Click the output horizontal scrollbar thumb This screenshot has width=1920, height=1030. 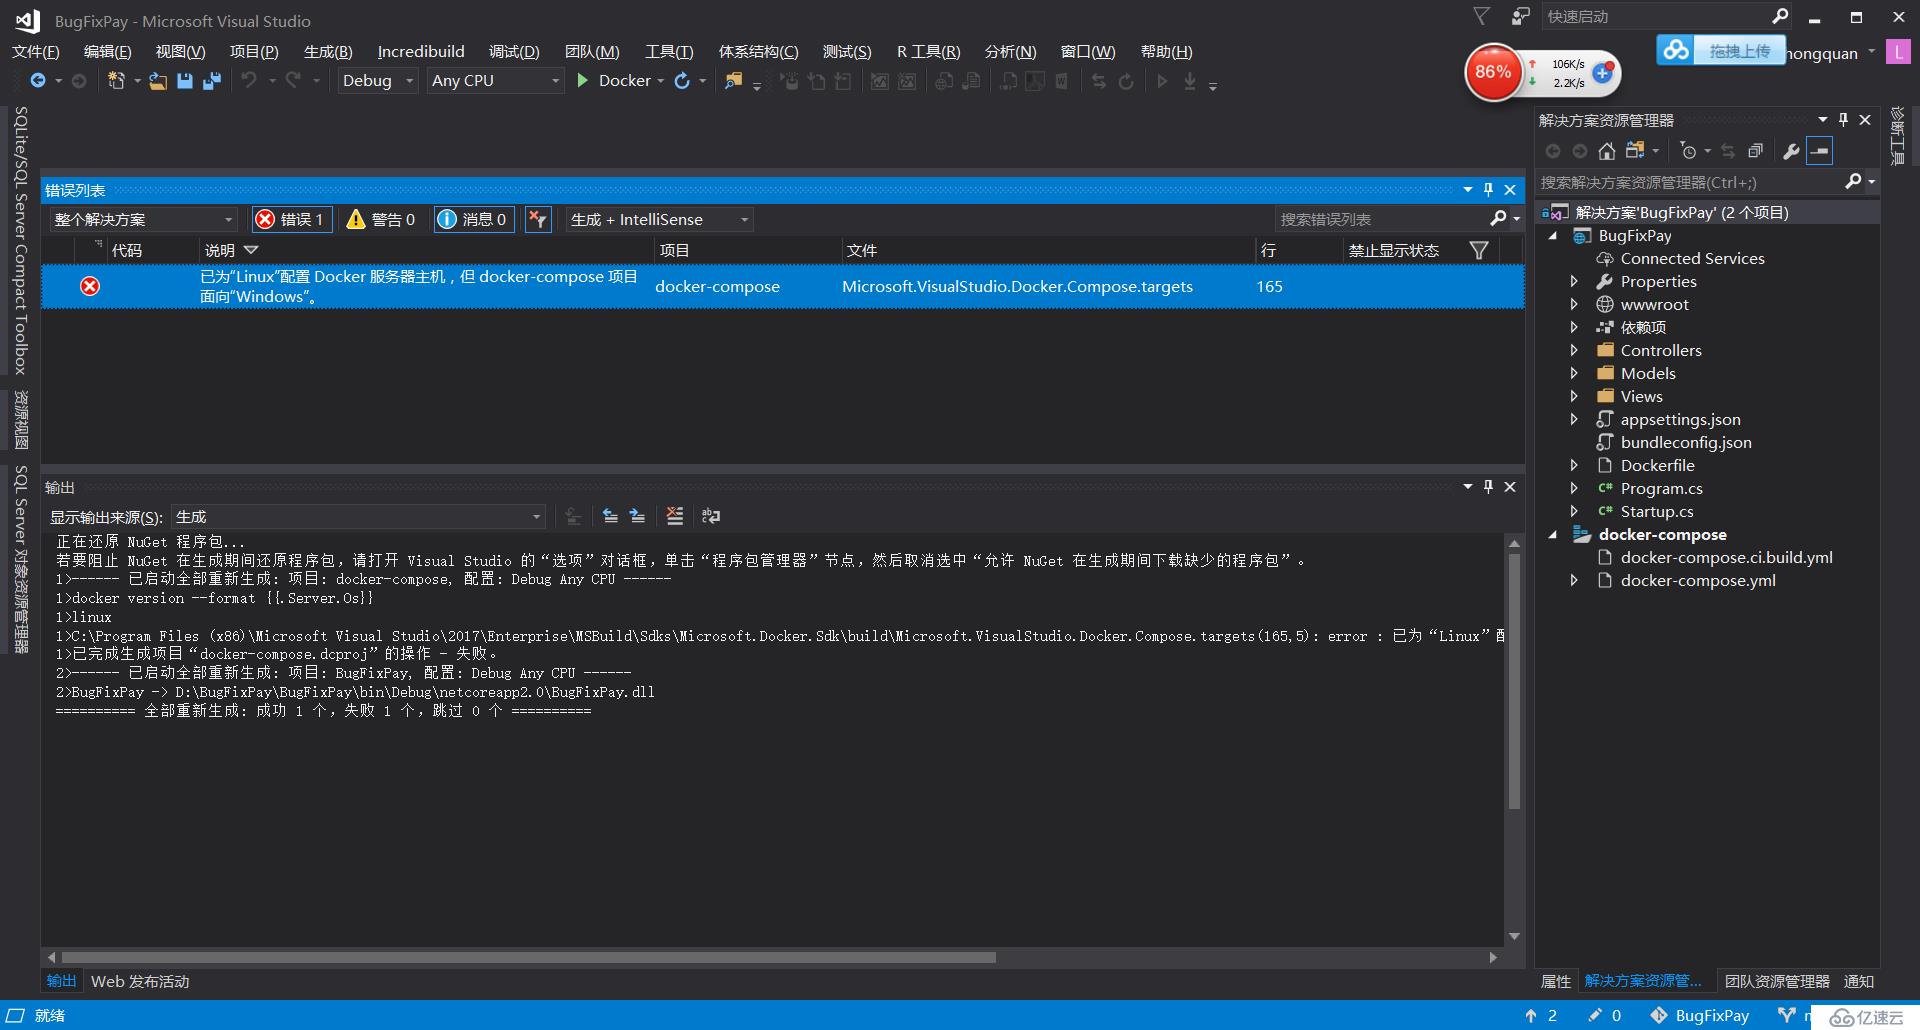(529, 957)
